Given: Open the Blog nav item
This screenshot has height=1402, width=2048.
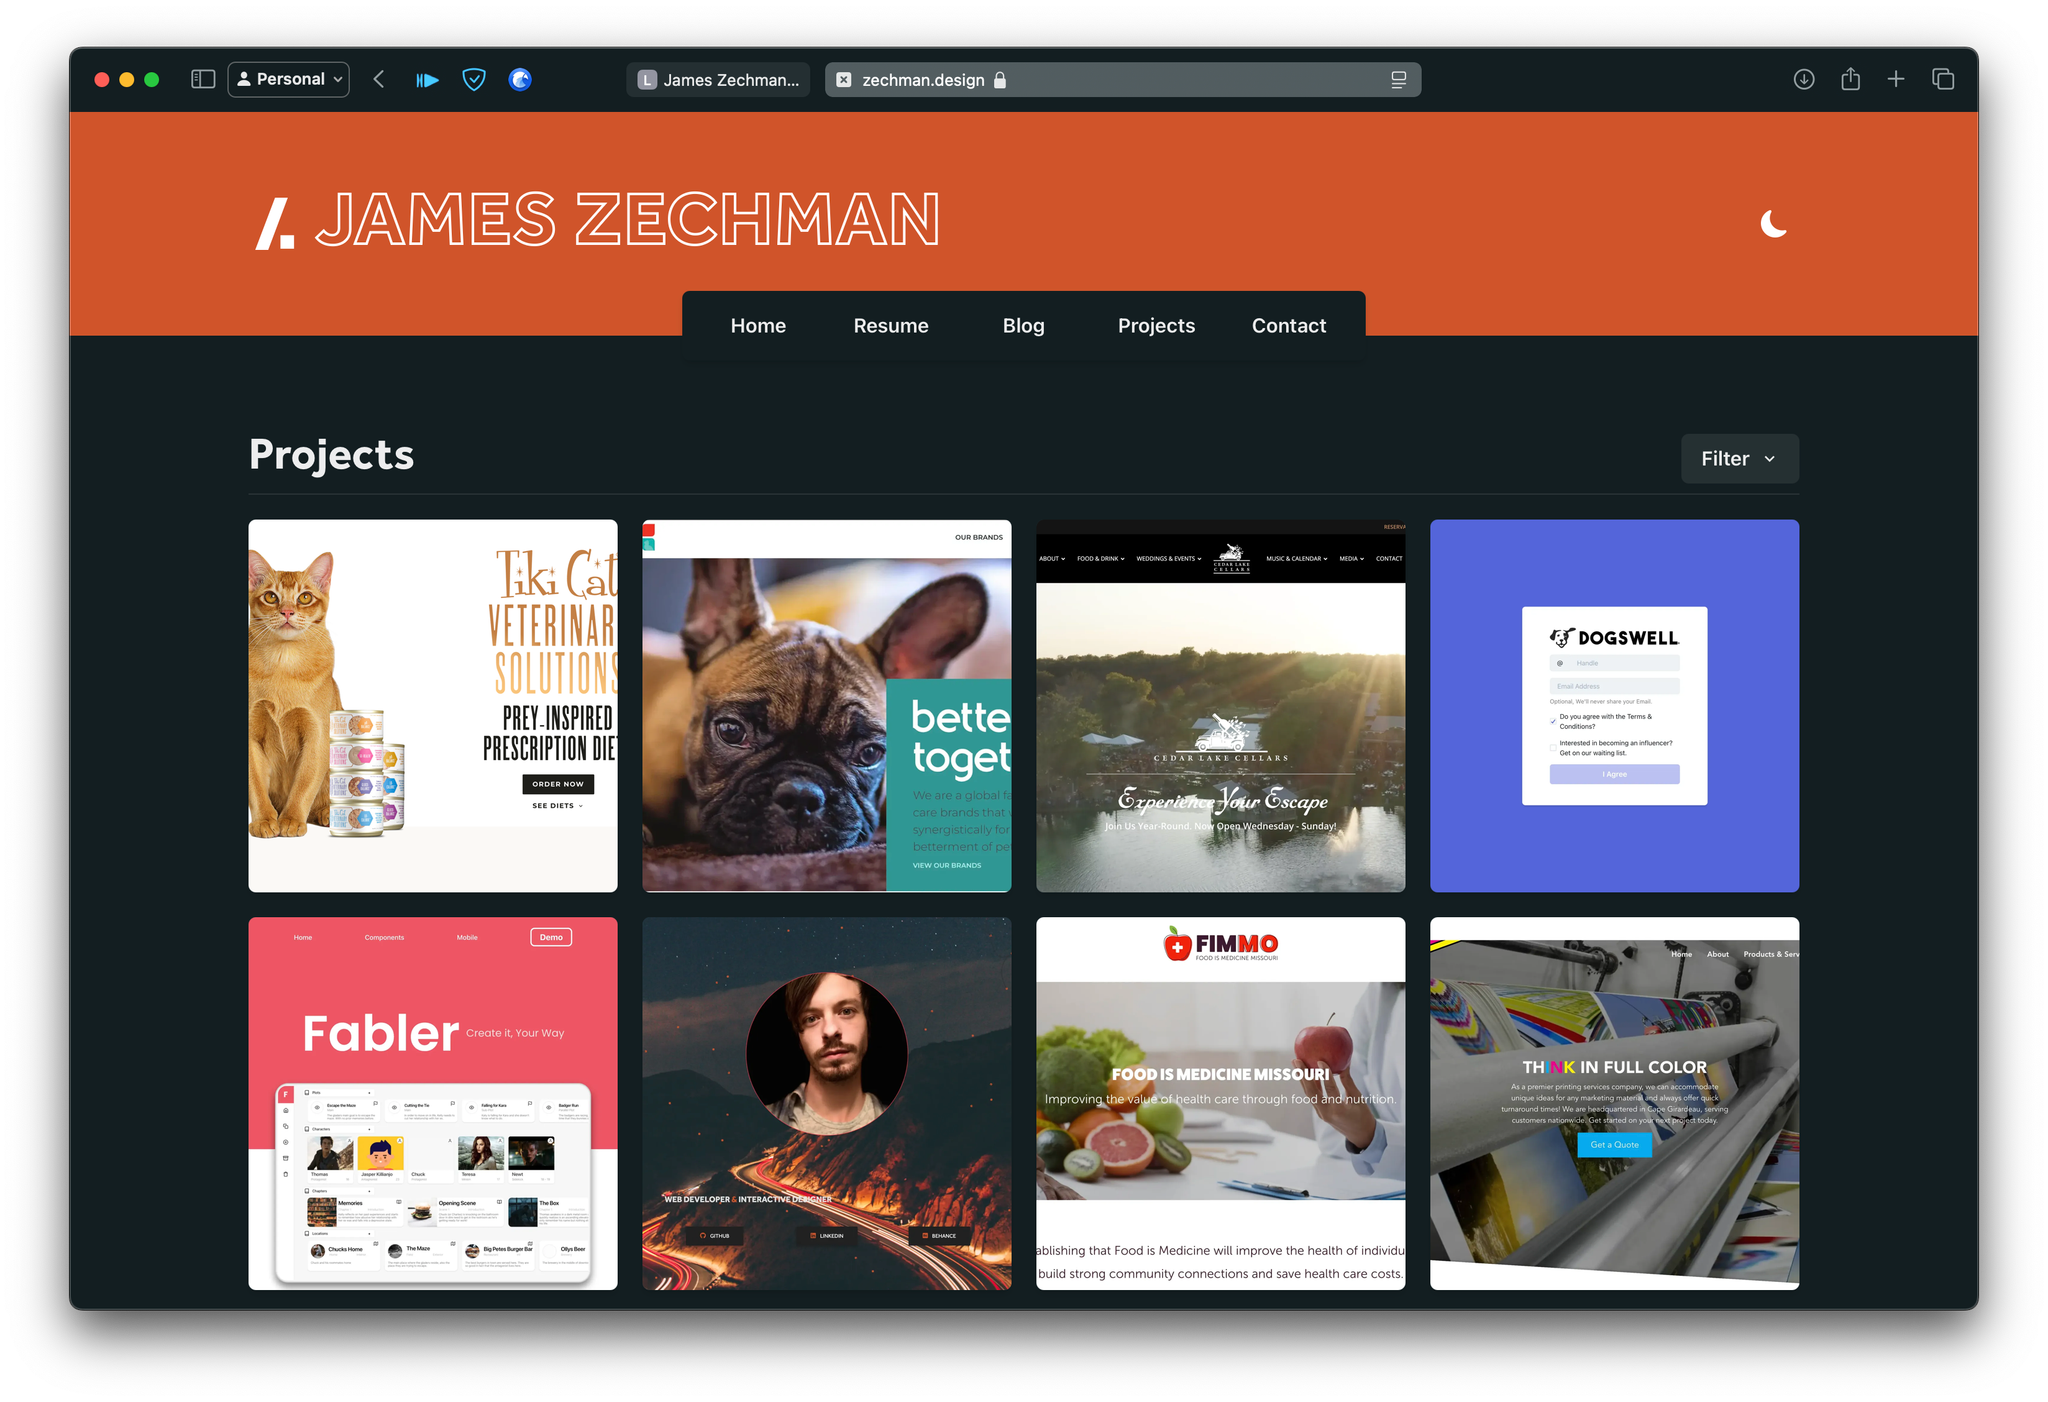Looking at the screenshot, I should click(x=1023, y=326).
